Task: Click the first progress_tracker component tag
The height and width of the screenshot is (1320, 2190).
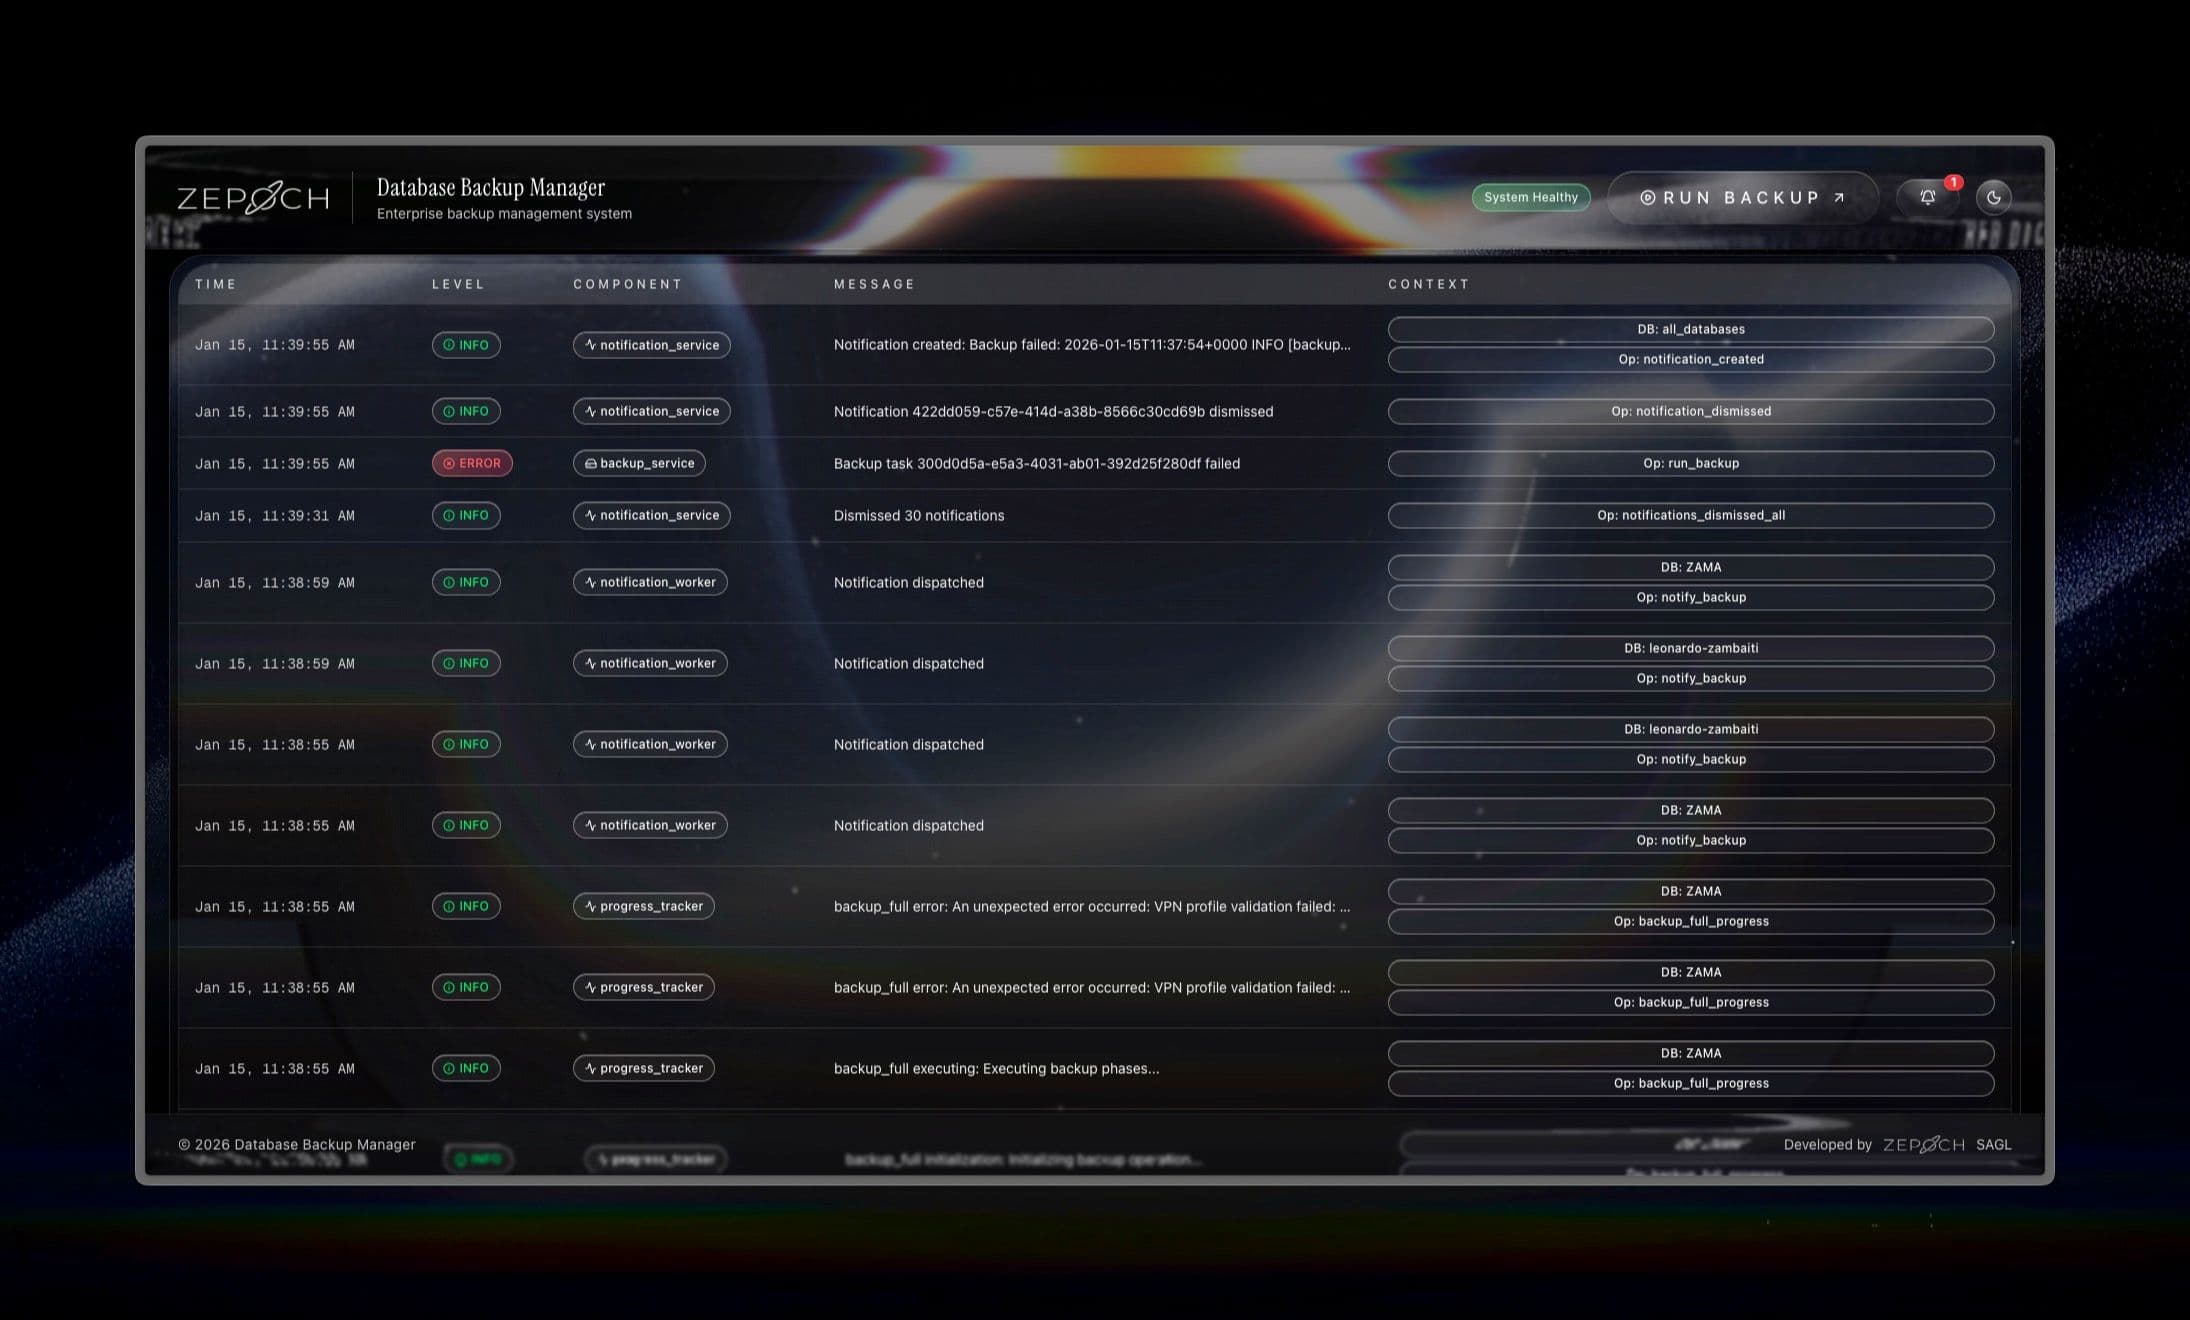Action: 643,906
